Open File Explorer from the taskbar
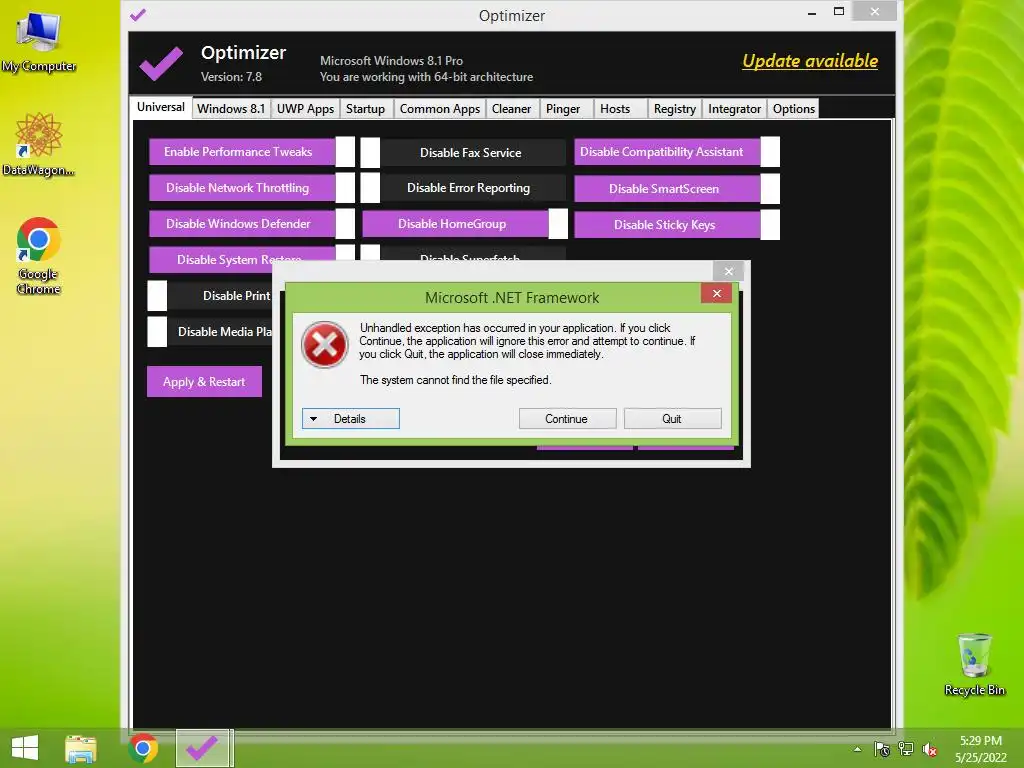 (x=81, y=748)
